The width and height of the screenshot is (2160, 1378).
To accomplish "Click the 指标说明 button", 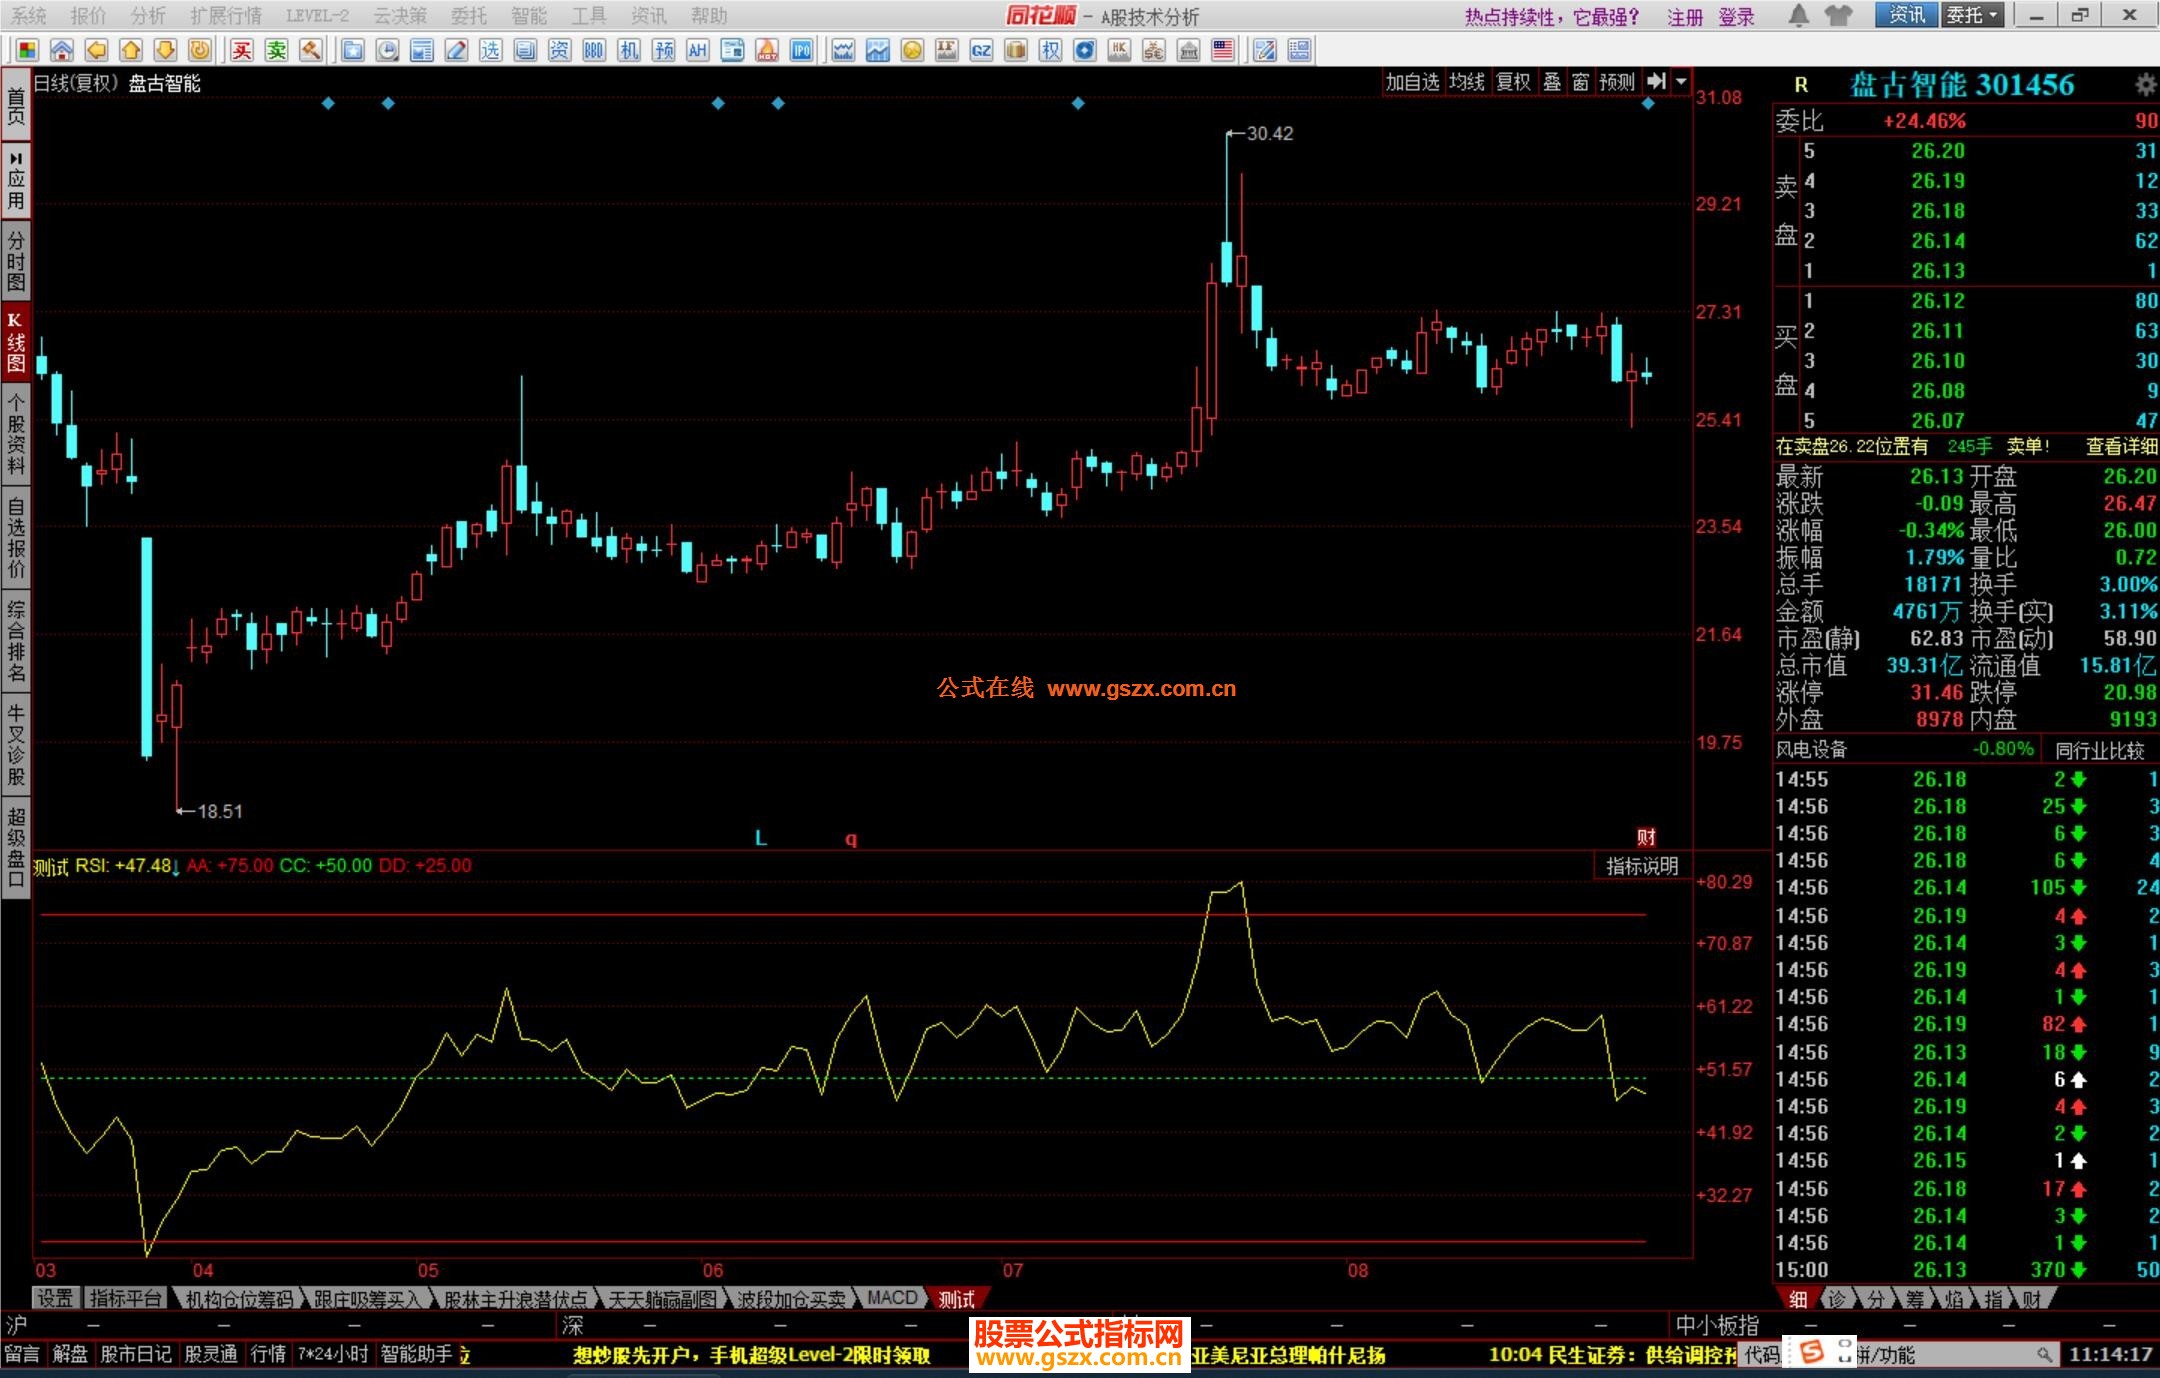I will [1641, 866].
